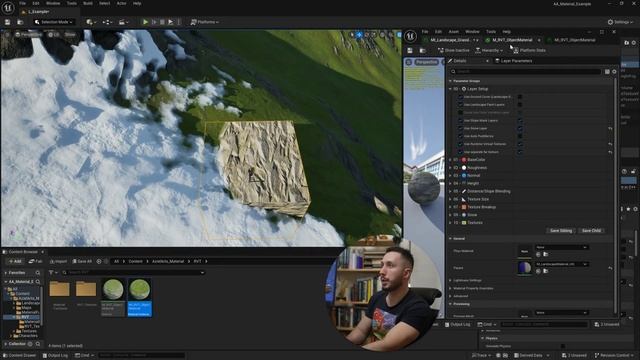Open the Build menu of main editor
640x360 pixels.
[88, 3]
